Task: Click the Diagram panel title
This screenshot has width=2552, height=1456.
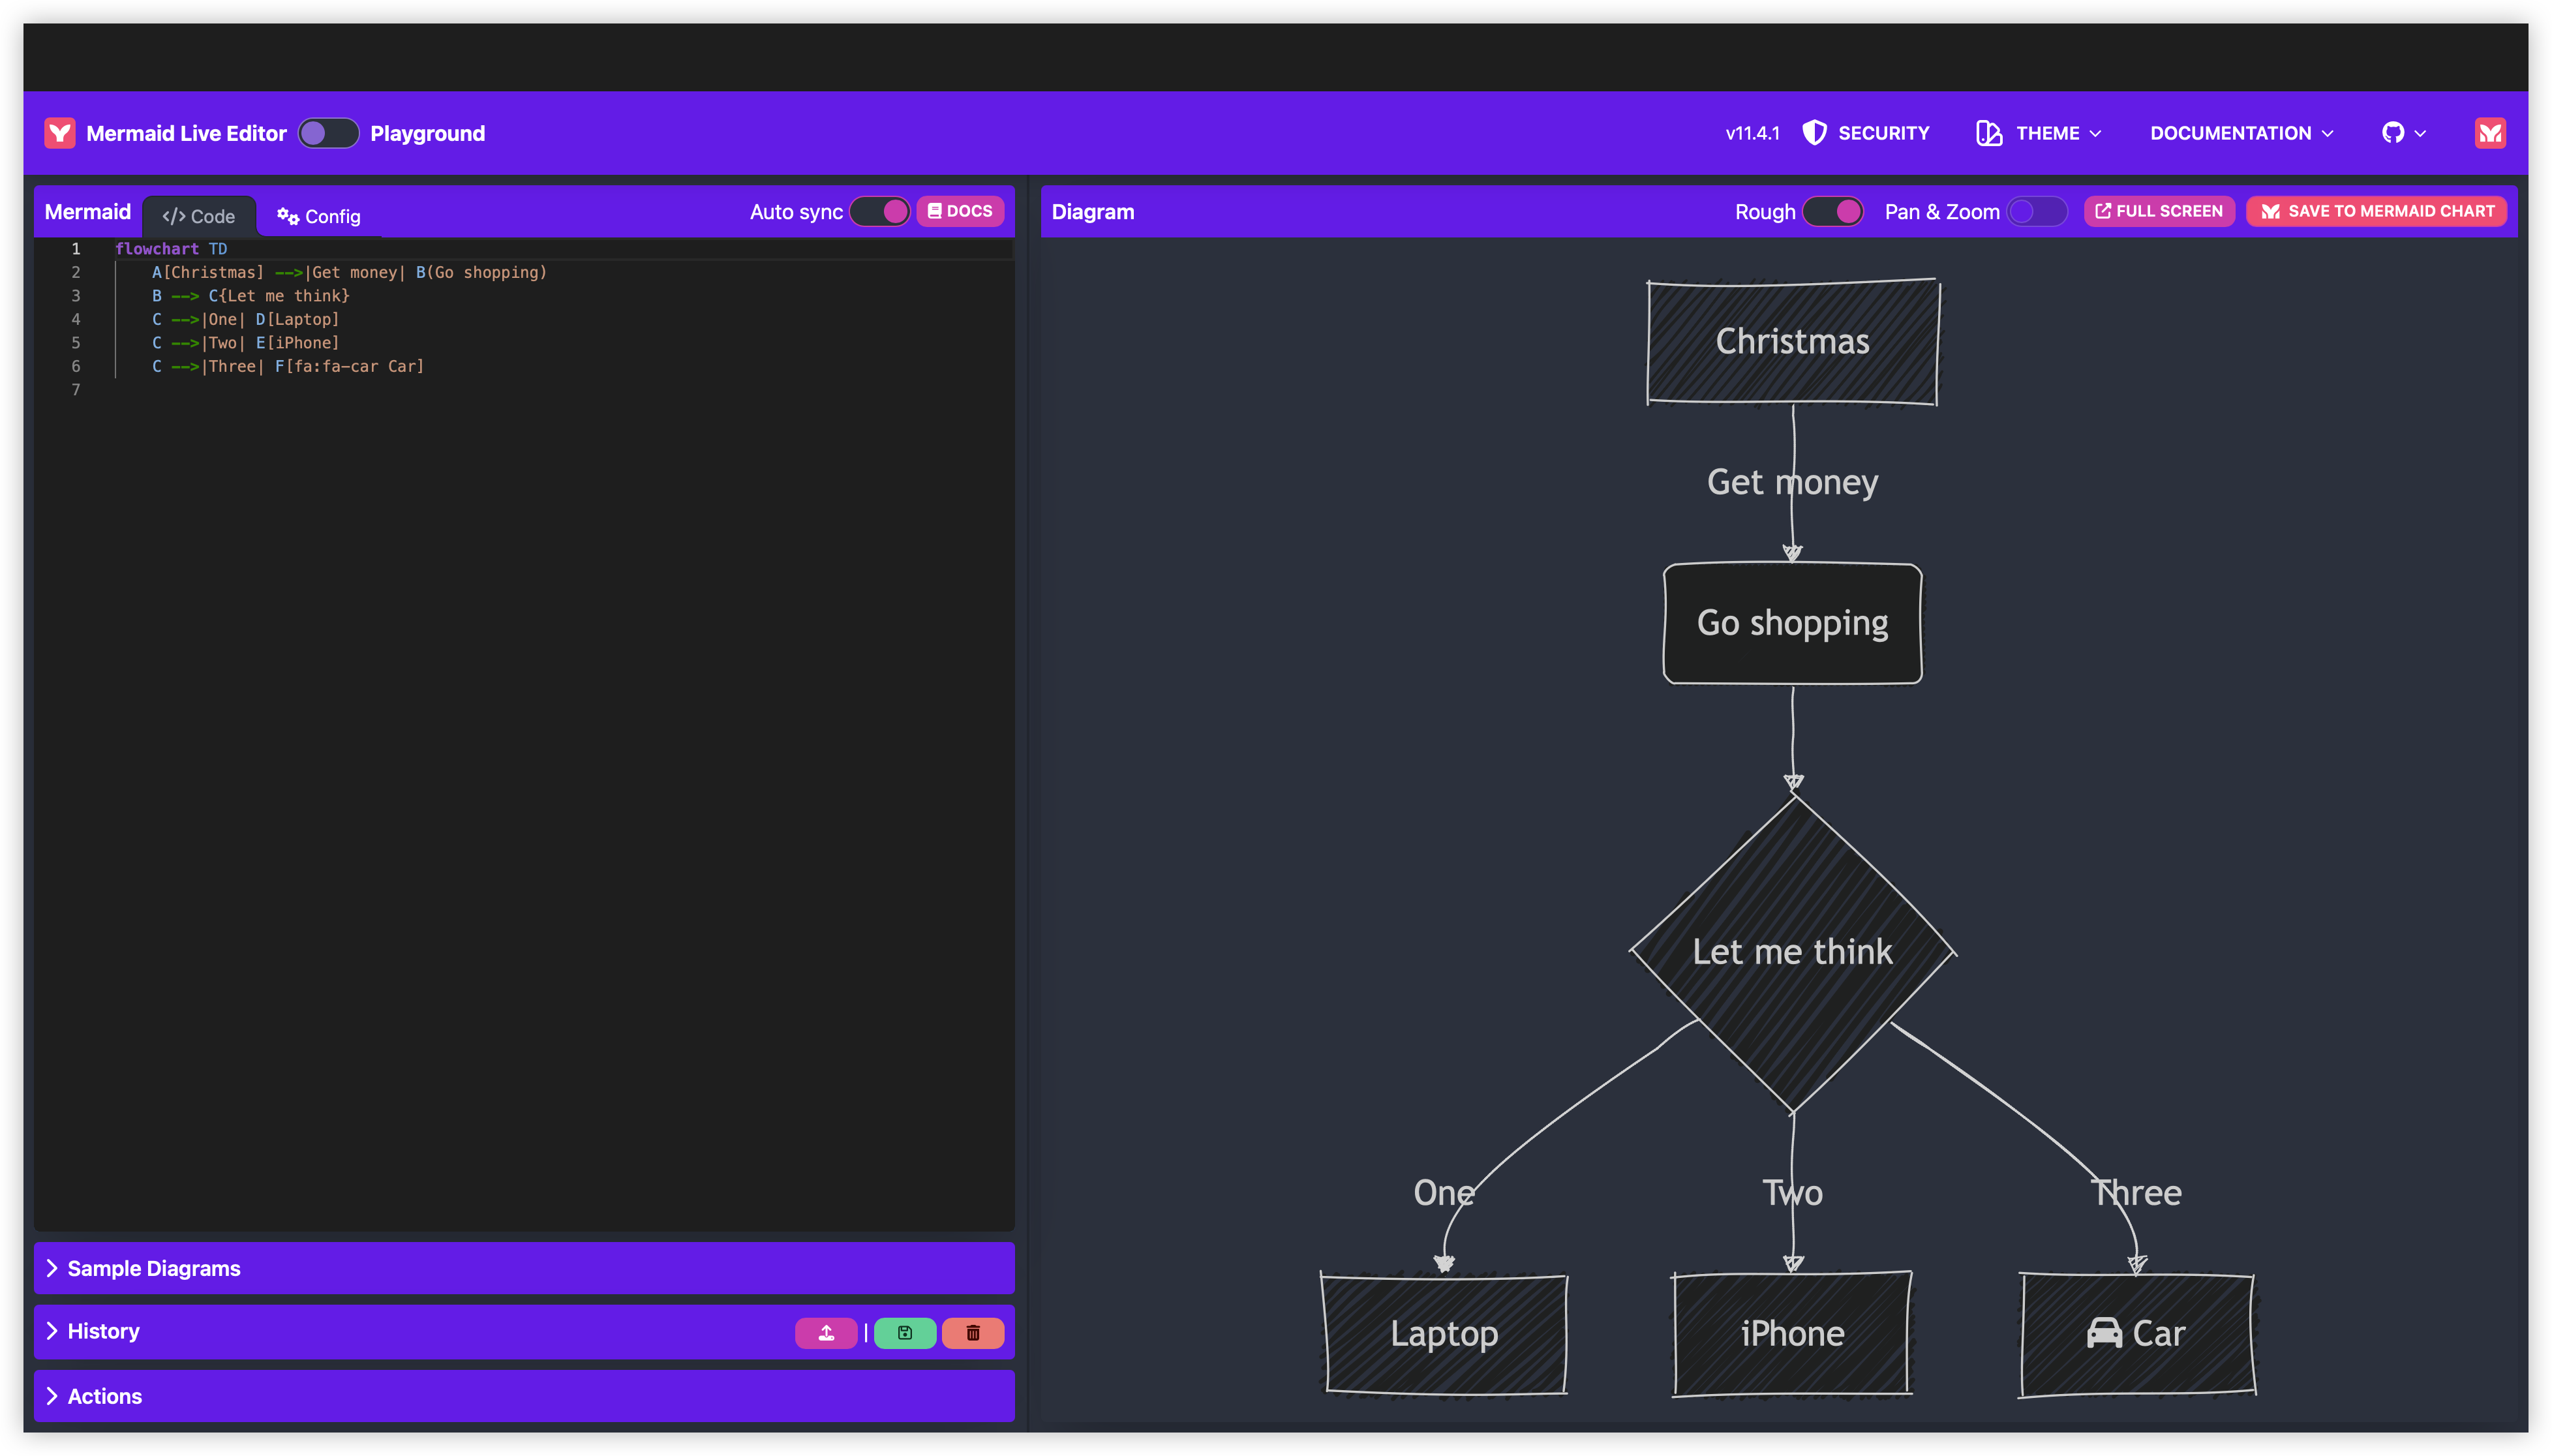Action: click(1093, 211)
